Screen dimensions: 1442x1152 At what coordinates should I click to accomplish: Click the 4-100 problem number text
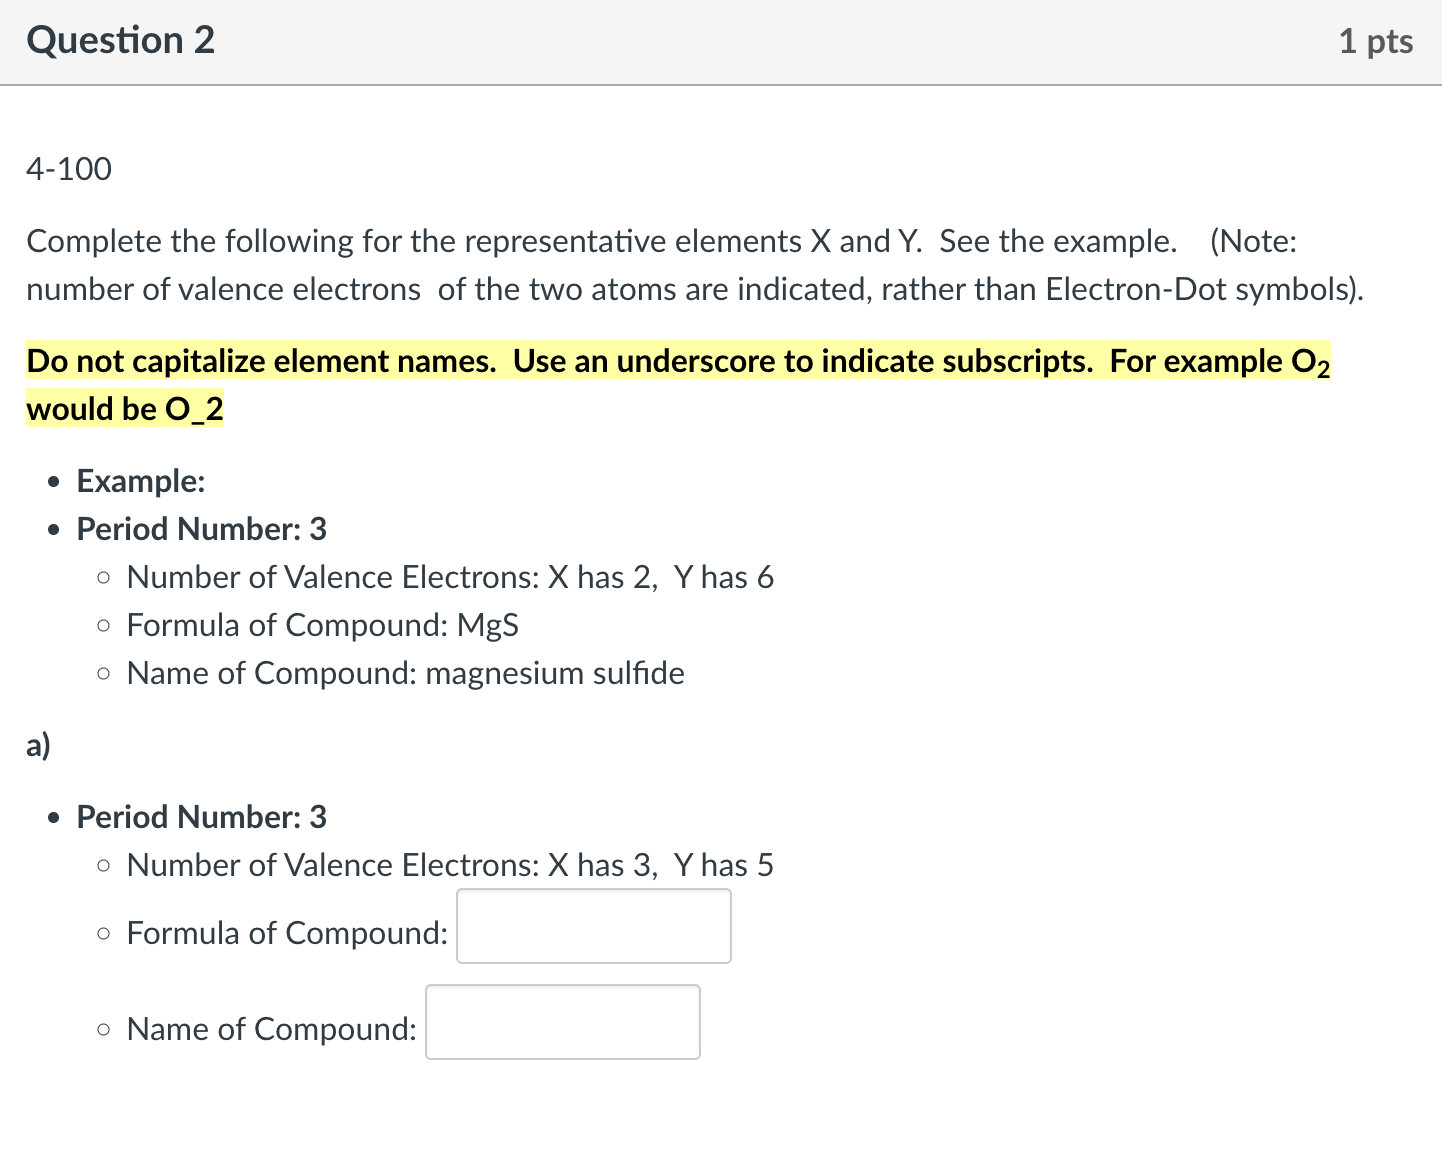(69, 168)
